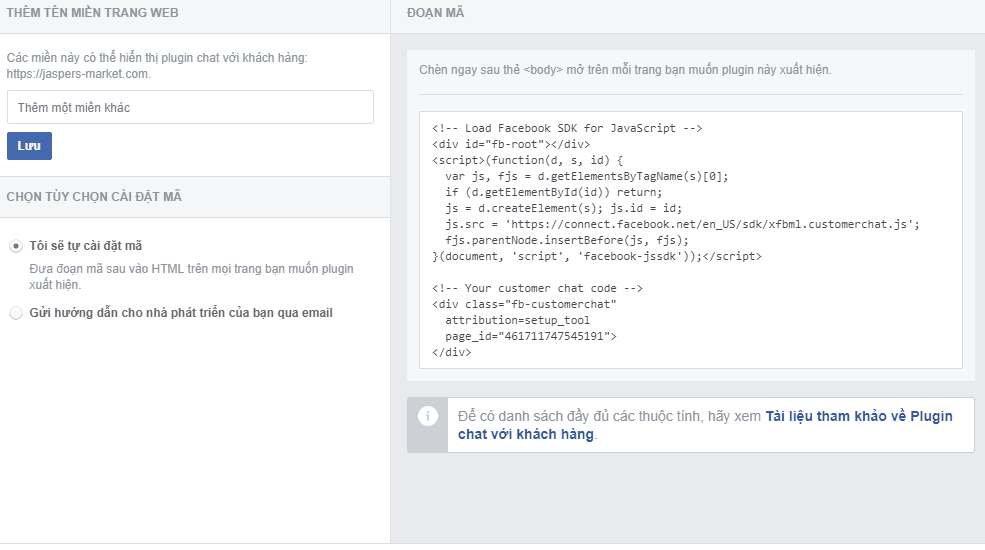The width and height of the screenshot is (985, 550).
Task: Select the 'Gửi hướng dẫn cho nhà phát triển' radio option
Action: (x=16, y=313)
